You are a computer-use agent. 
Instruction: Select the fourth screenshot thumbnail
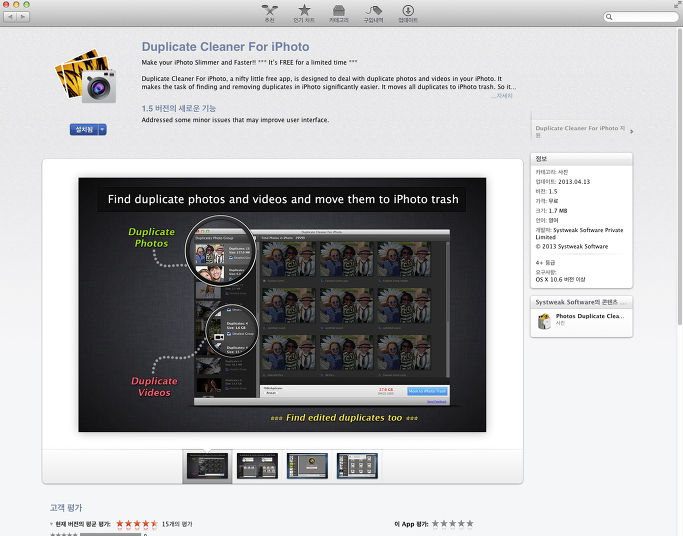[357, 466]
